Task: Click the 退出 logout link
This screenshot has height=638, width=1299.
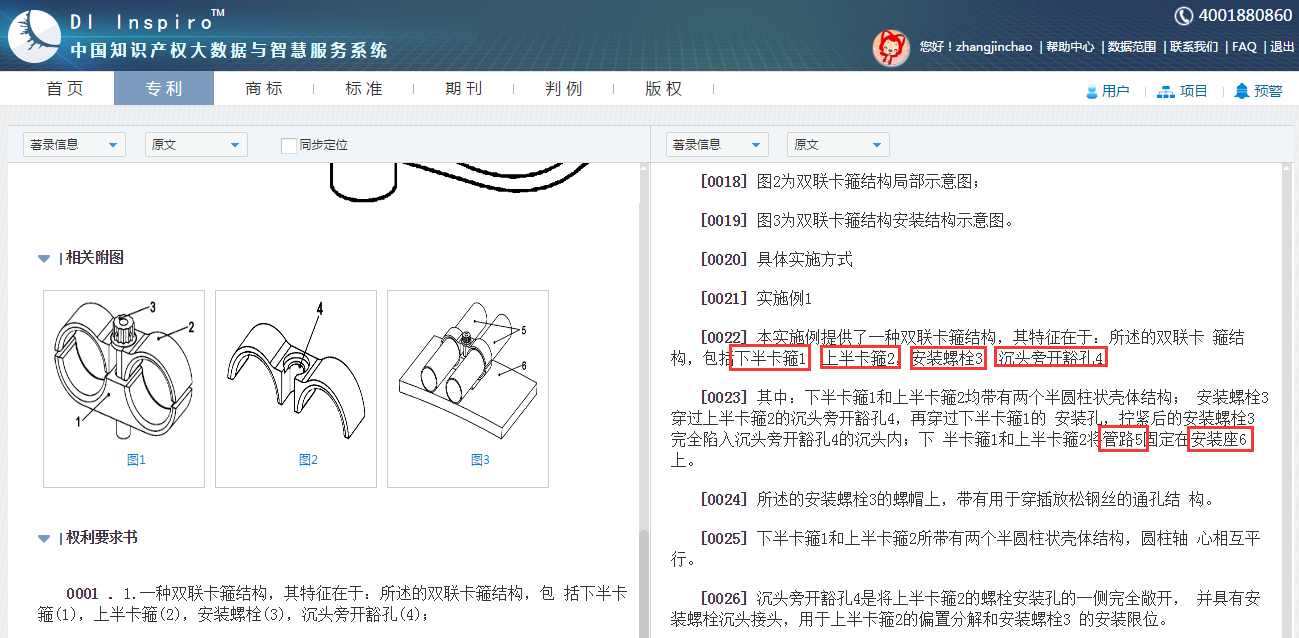Action: (x=1282, y=47)
